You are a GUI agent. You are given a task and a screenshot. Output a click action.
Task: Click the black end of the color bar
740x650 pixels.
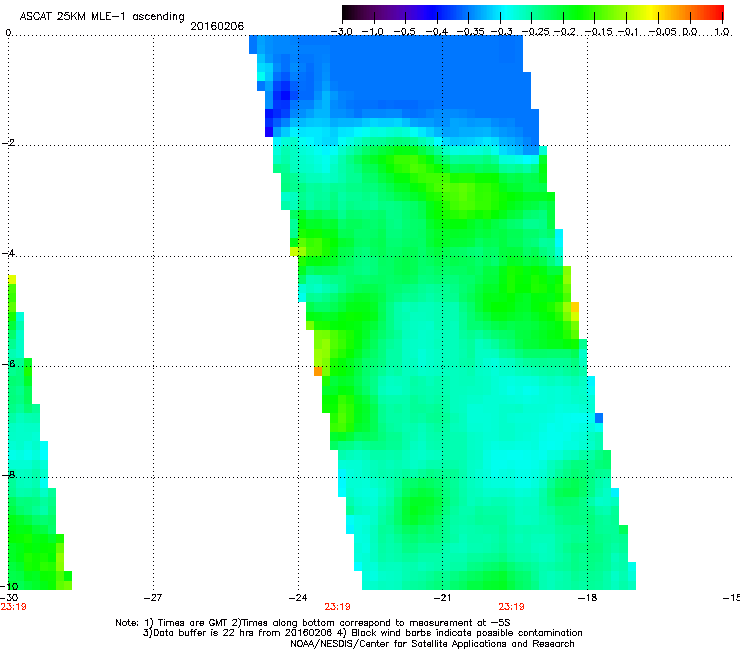pyautogui.click(x=347, y=13)
